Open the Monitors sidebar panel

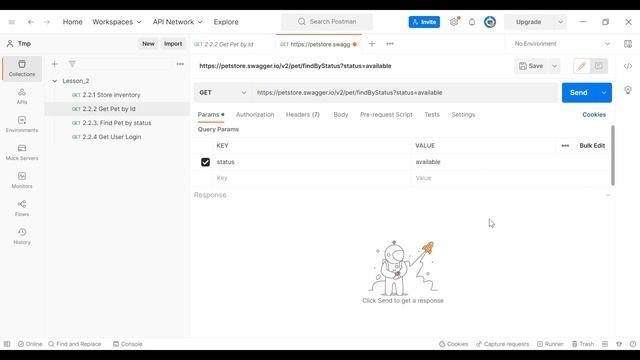coord(22,180)
